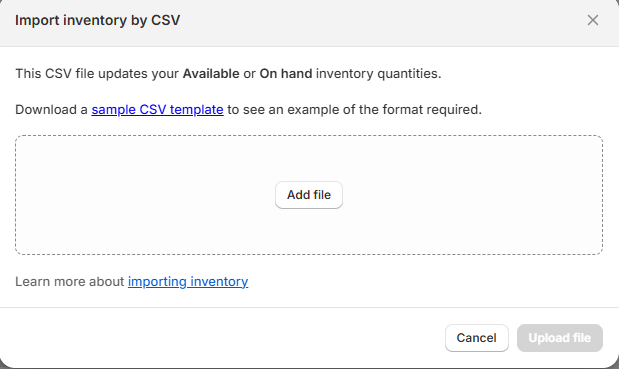619x369 pixels.
Task: Open the importing inventory help link
Action: [188, 281]
